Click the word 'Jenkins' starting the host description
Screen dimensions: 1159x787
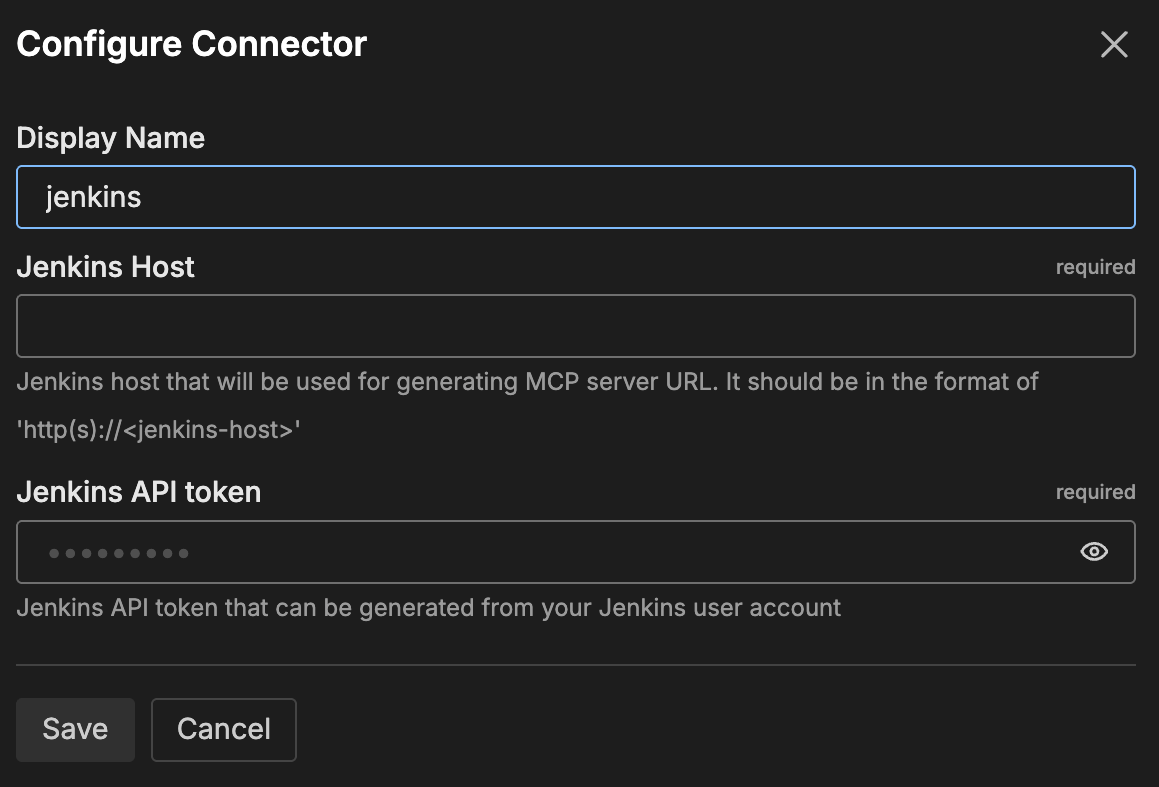click(x=50, y=382)
